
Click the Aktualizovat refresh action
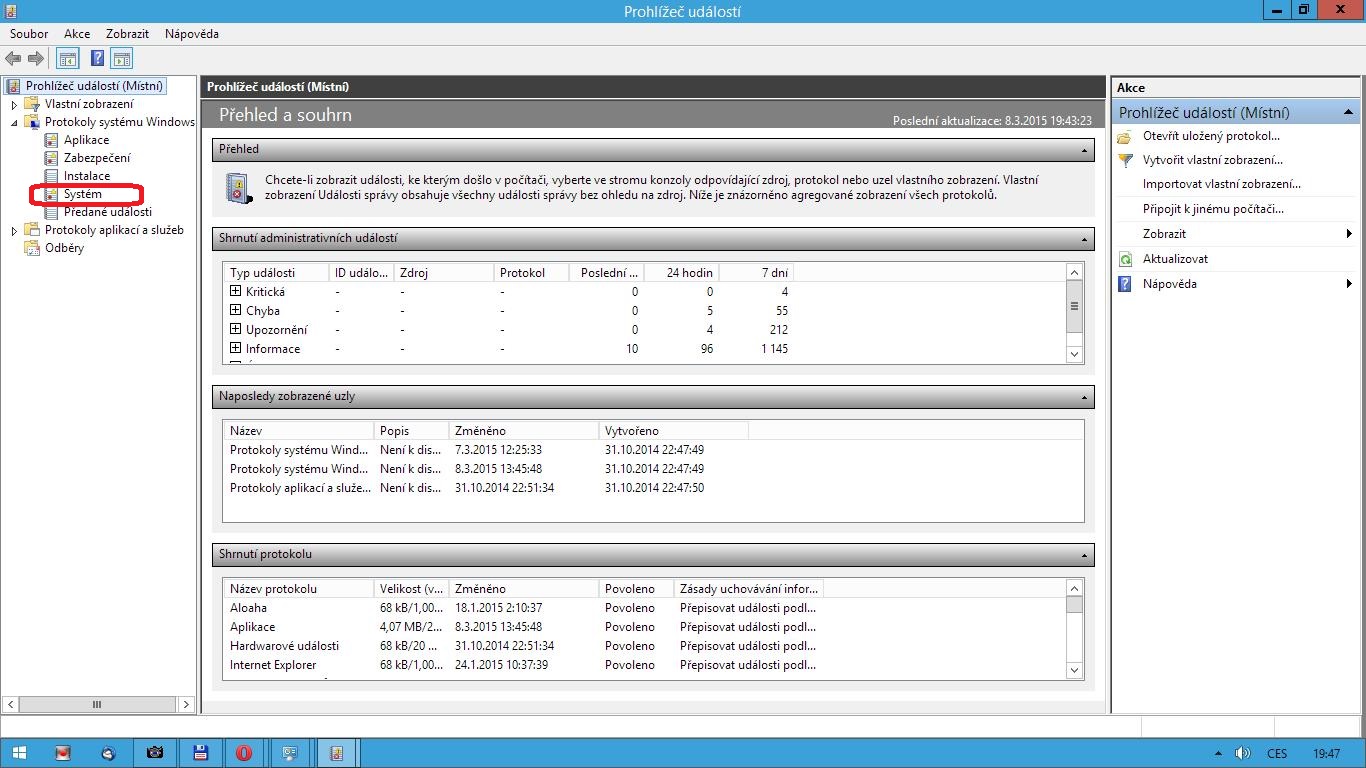click(1175, 259)
